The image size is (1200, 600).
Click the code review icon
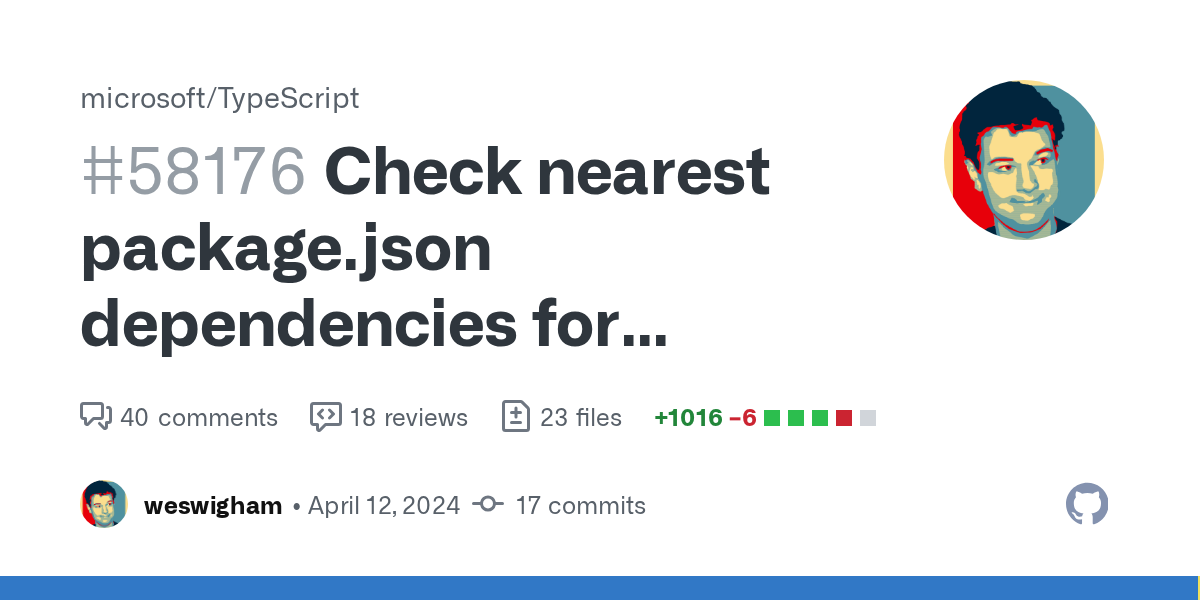[x=326, y=417]
